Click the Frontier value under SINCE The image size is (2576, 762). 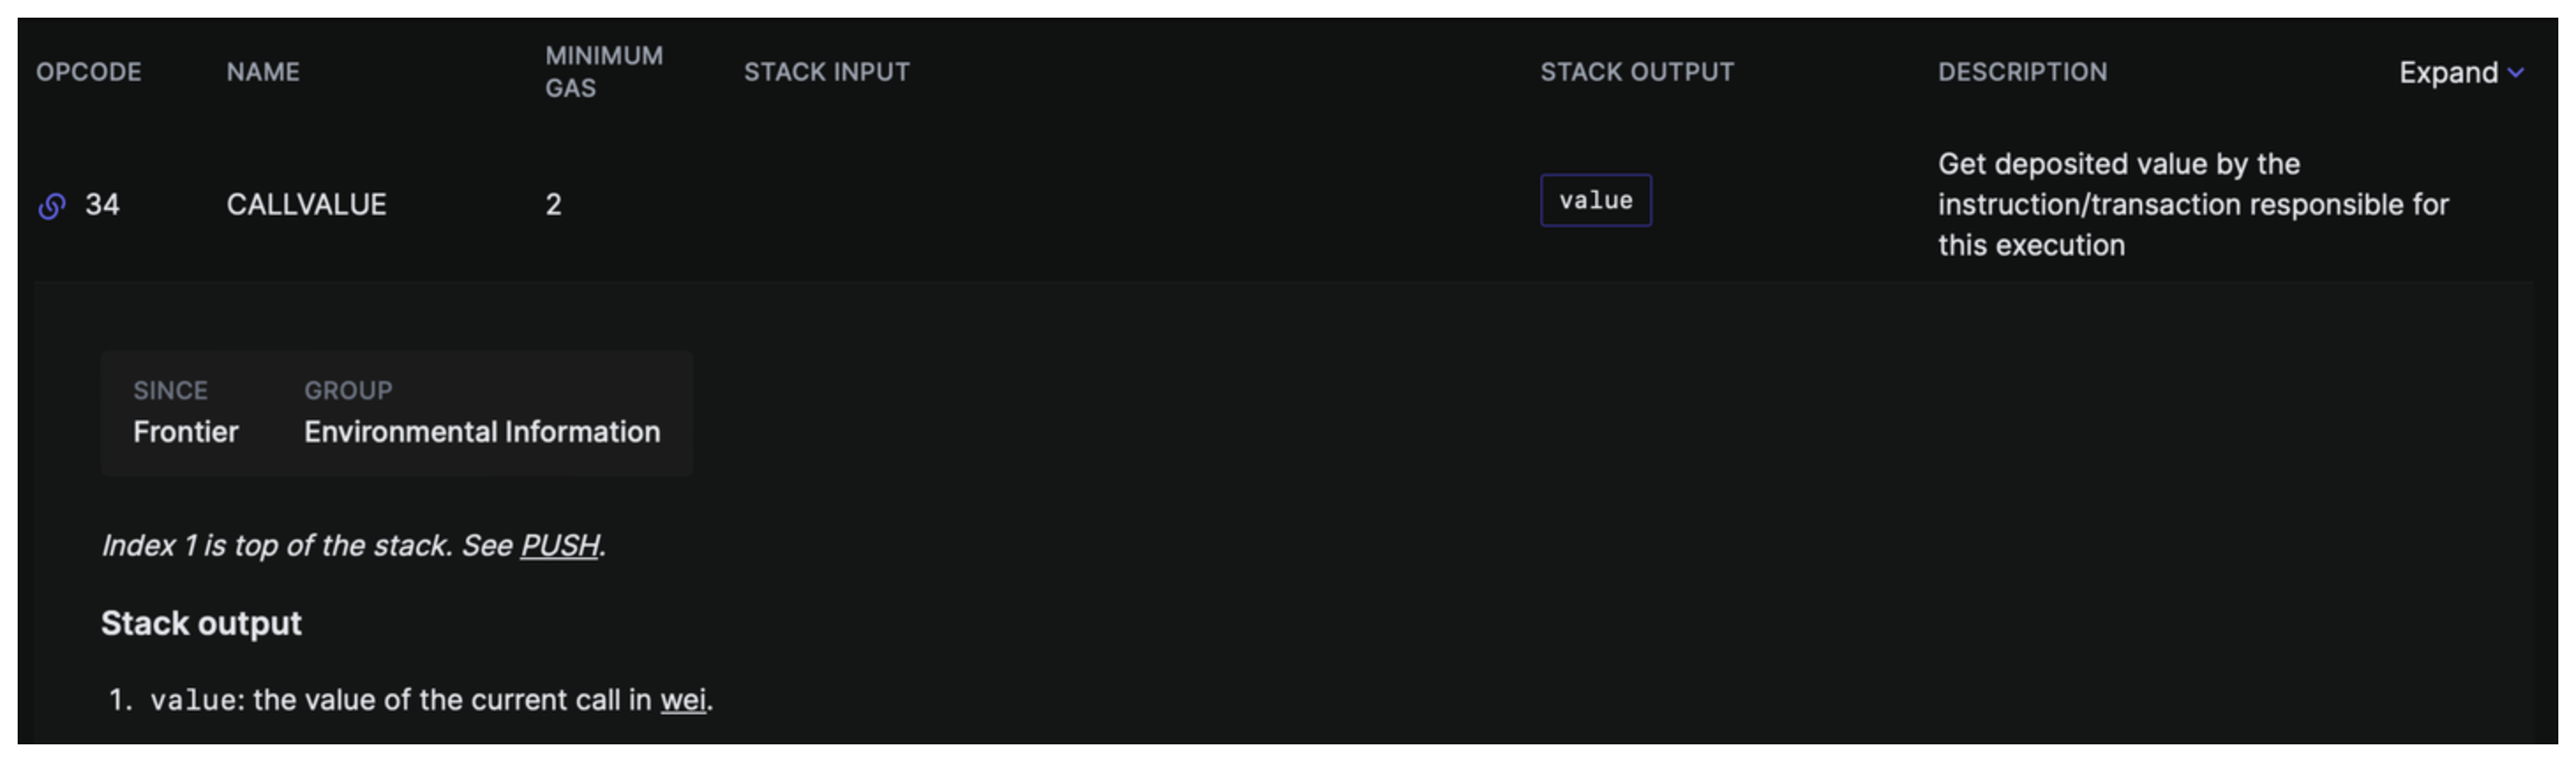186,432
